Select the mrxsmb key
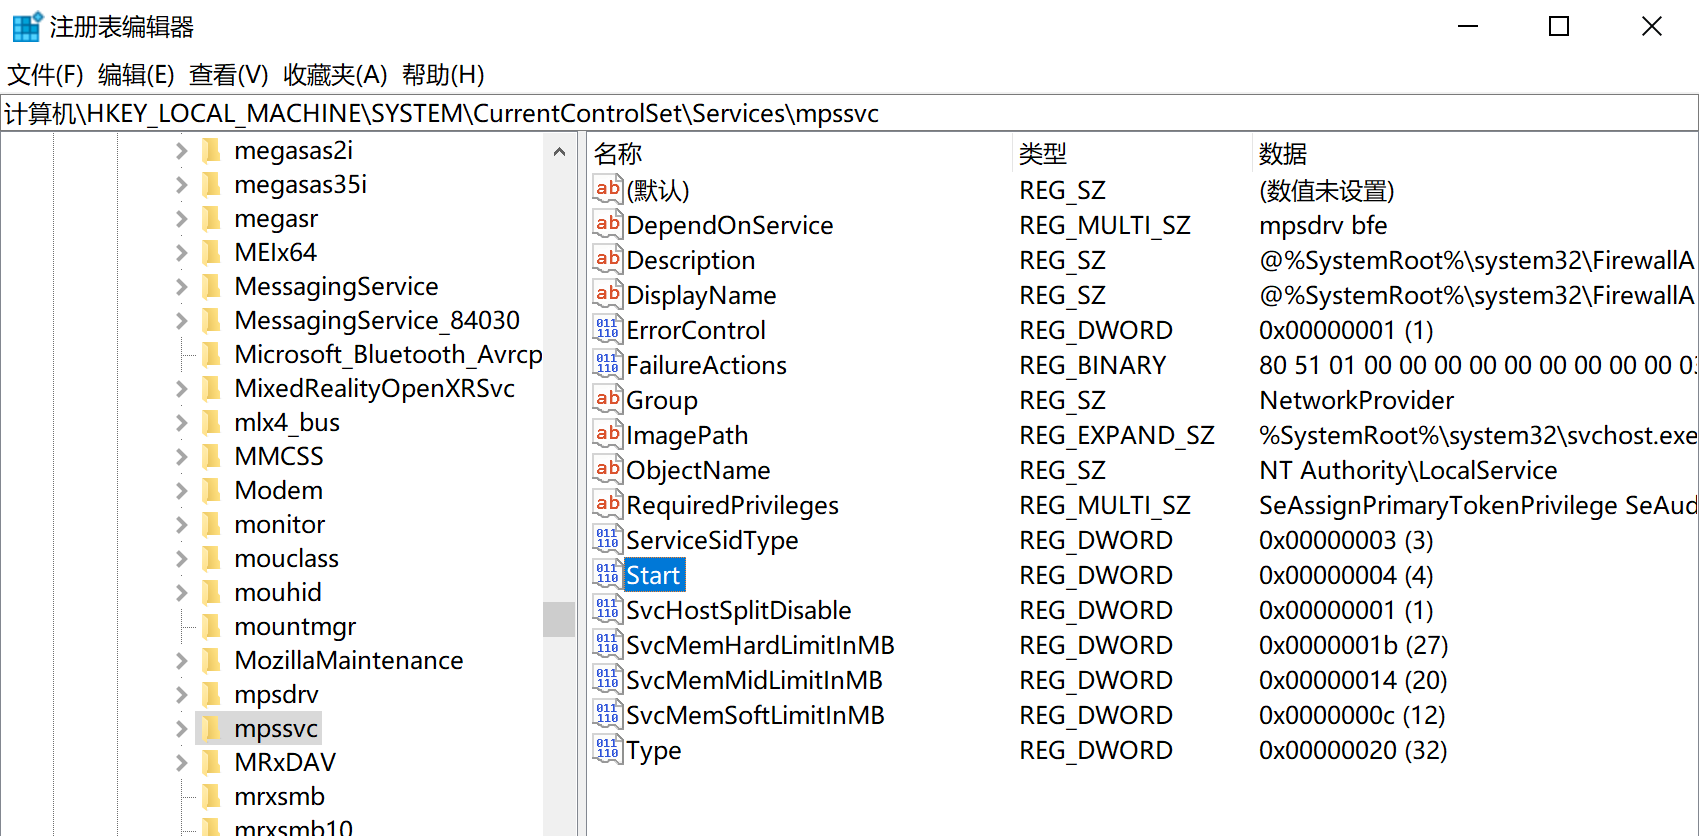This screenshot has width=1699, height=836. pyautogui.click(x=279, y=796)
